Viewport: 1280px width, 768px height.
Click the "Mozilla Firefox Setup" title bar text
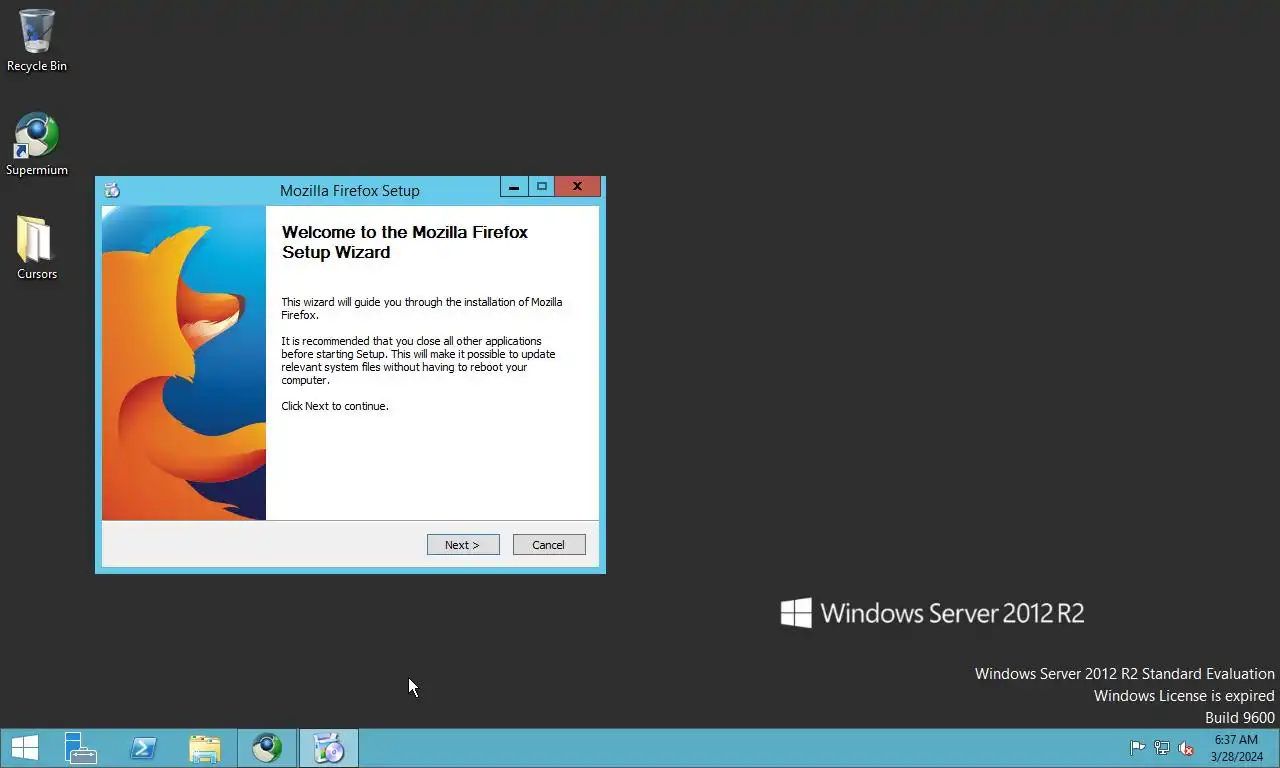pos(350,190)
